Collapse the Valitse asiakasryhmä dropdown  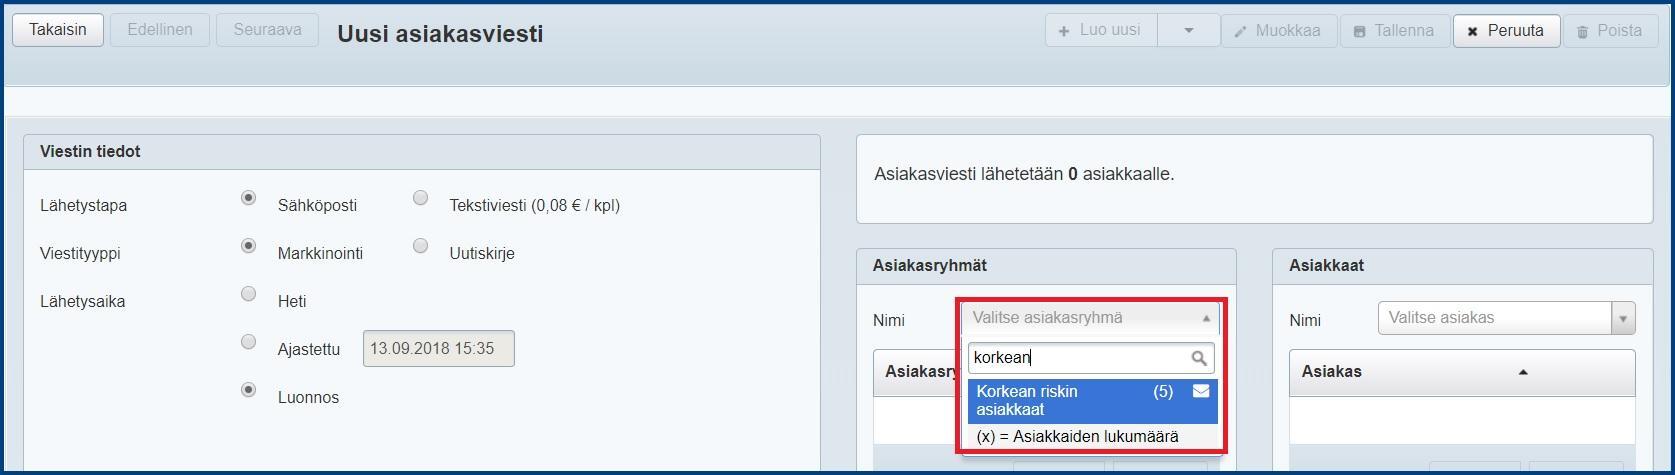(x=1206, y=318)
